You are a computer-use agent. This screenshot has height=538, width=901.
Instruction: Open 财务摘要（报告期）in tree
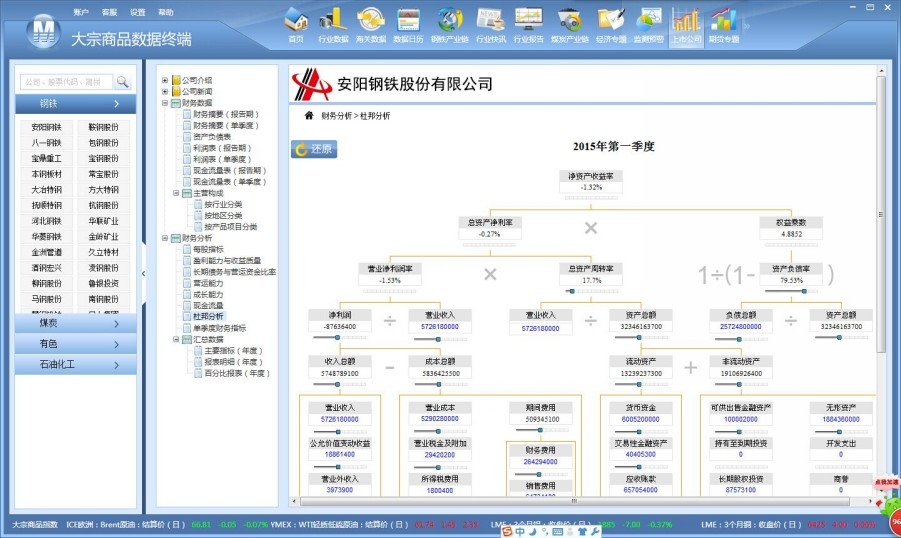[x=226, y=114]
